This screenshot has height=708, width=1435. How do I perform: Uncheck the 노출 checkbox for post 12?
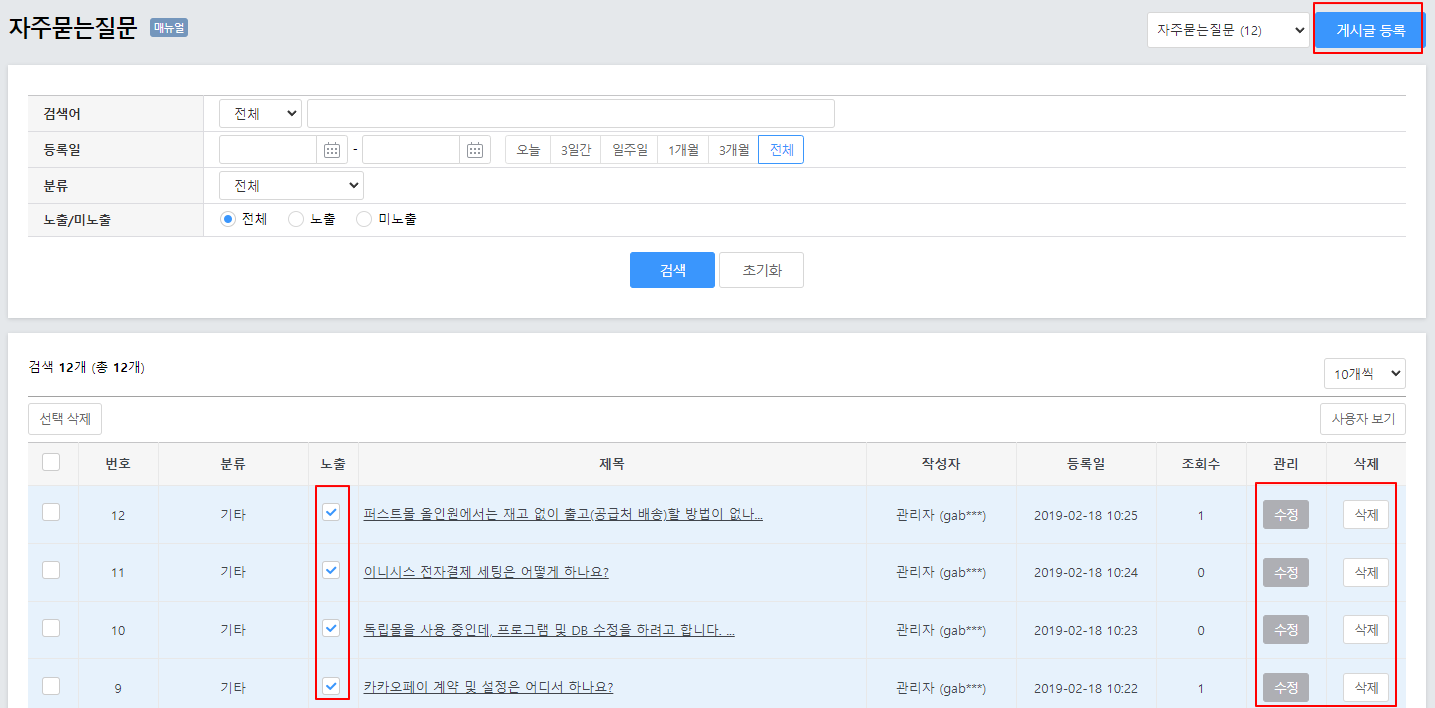(x=331, y=513)
